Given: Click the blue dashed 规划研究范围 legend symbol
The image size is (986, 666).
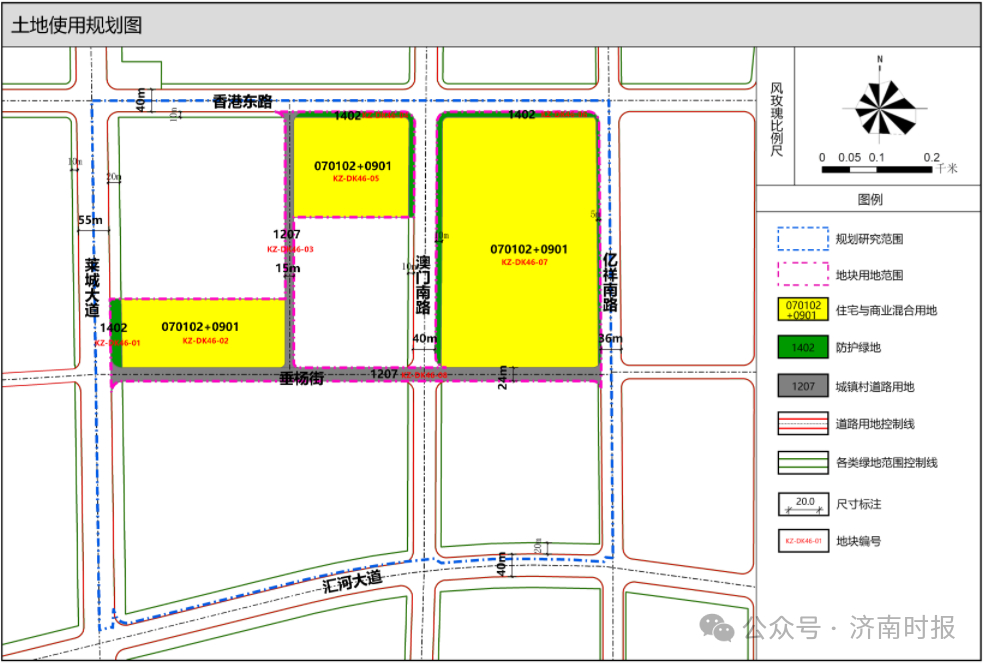Looking at the screenshot, I should click(803, 238).
